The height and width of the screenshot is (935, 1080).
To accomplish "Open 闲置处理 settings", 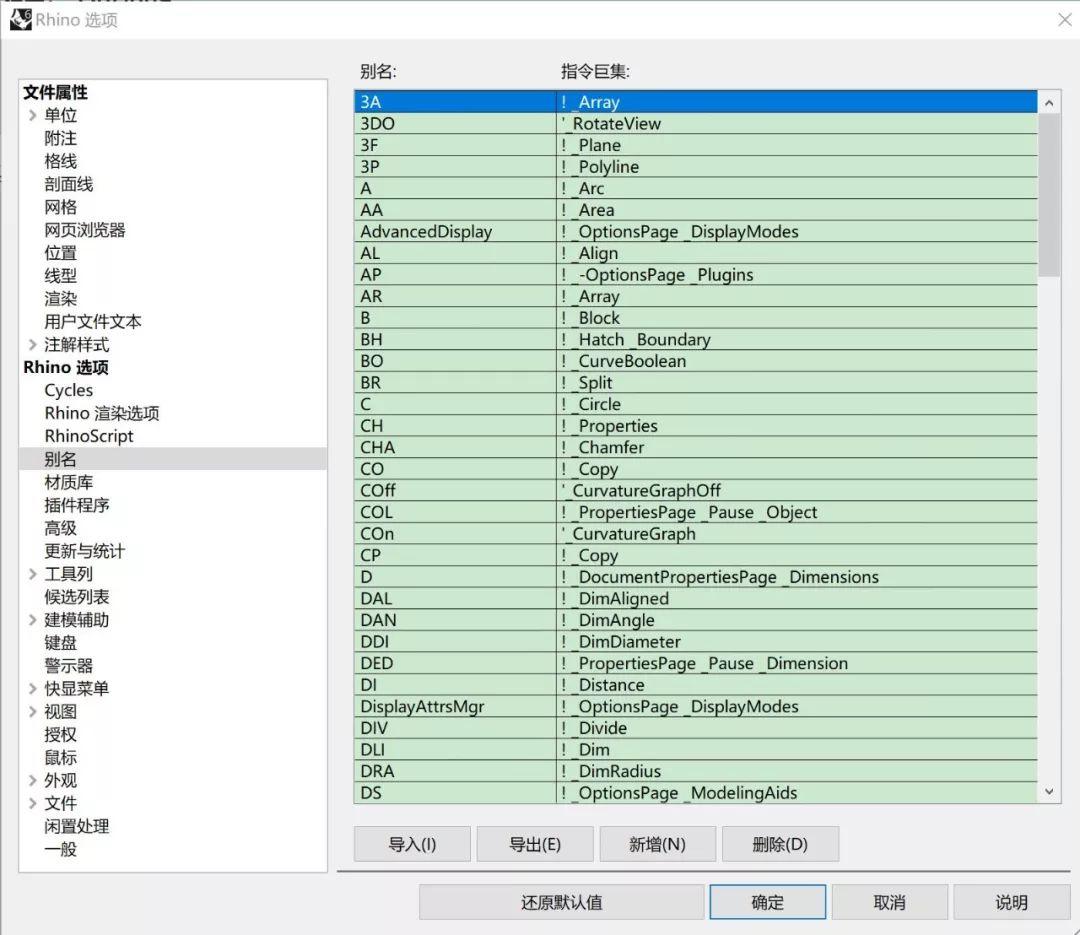I will pos(77,826).
